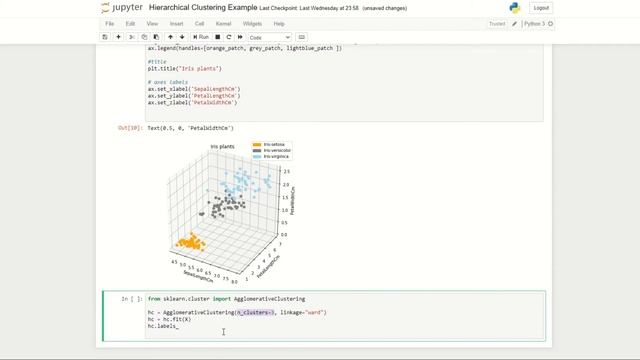Click the pencil edit mode icon
This screenshot has width=640, height=360.
(x=514, y=24)
